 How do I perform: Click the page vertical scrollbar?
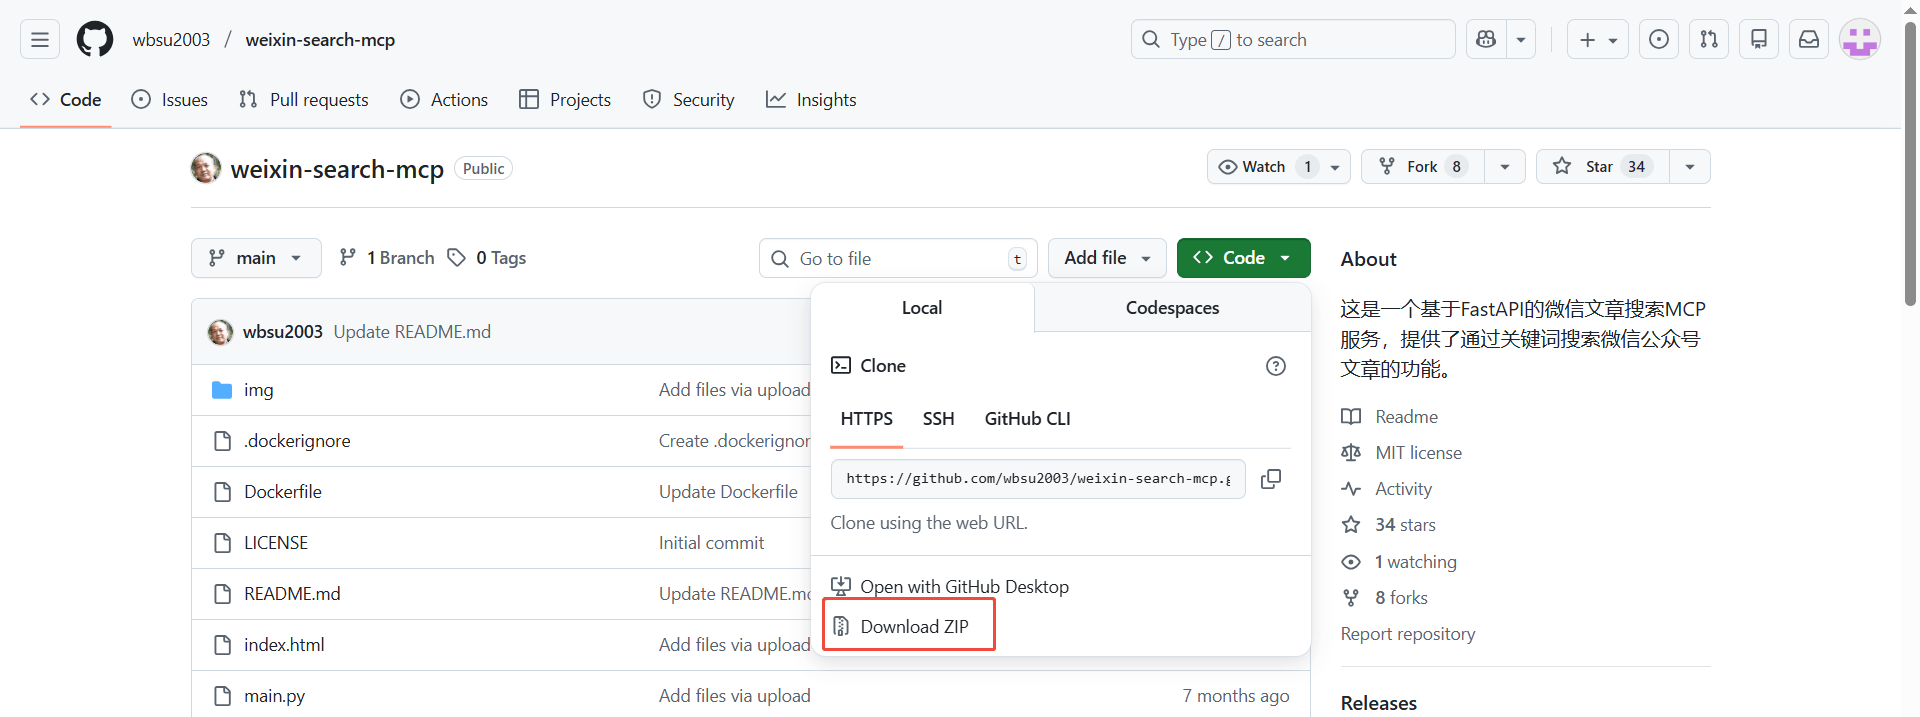pyautogui.click(x=1910, y=165)
